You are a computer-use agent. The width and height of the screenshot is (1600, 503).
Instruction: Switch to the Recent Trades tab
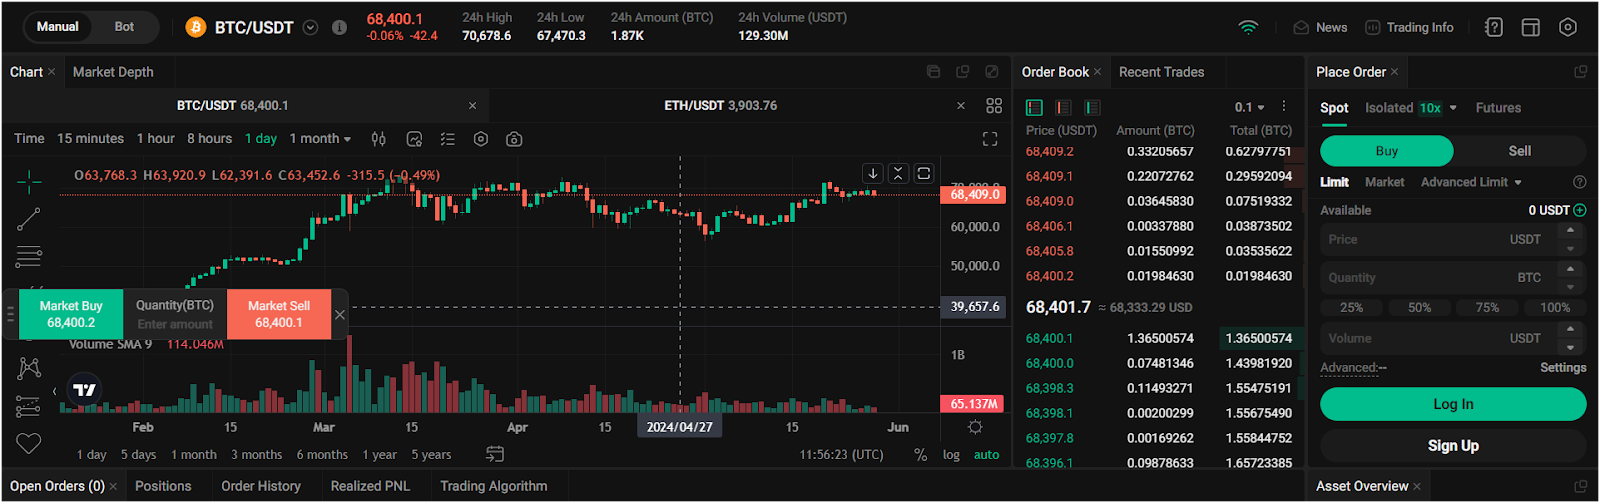coord(1161,72)
